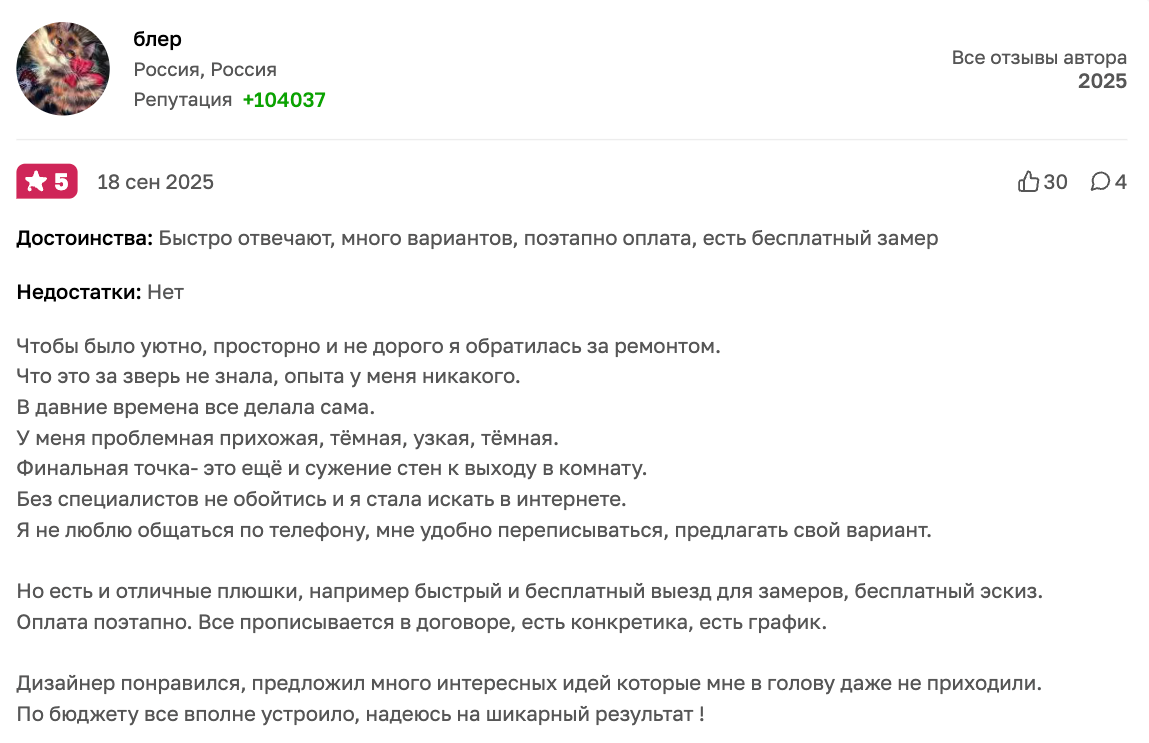This screenshot has width=1149, height=743.
Task: Open the Все отзывы автора link
Action: [x=1039, y=58]
